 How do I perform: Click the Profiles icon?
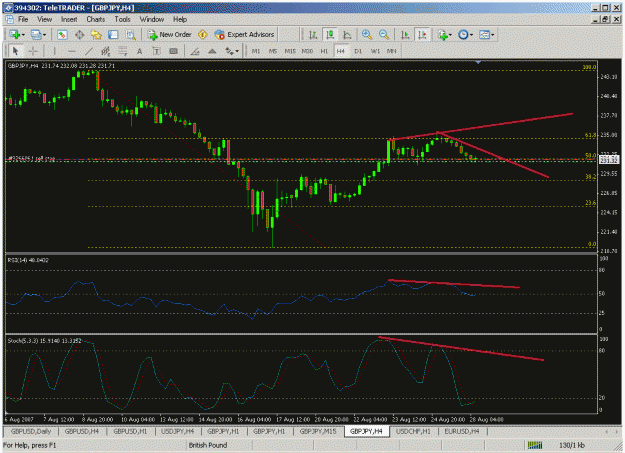[36, 35]
